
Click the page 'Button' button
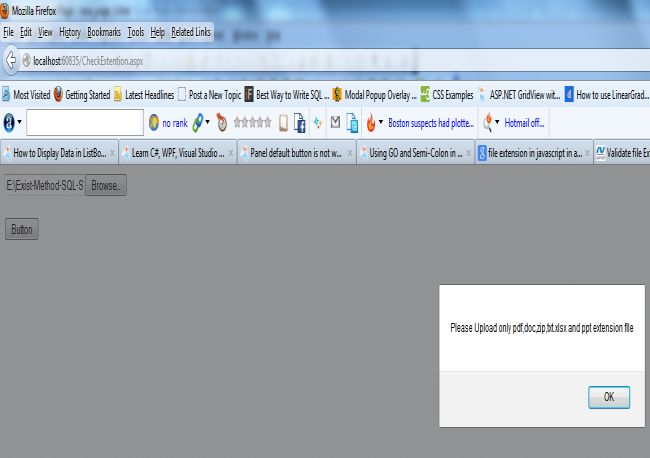tap(22, 229)
